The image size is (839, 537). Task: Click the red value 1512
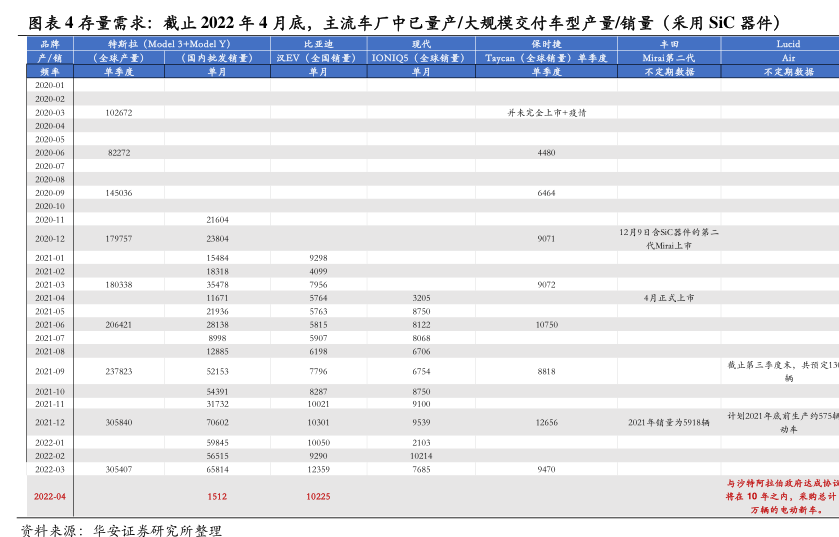(217, 496)
